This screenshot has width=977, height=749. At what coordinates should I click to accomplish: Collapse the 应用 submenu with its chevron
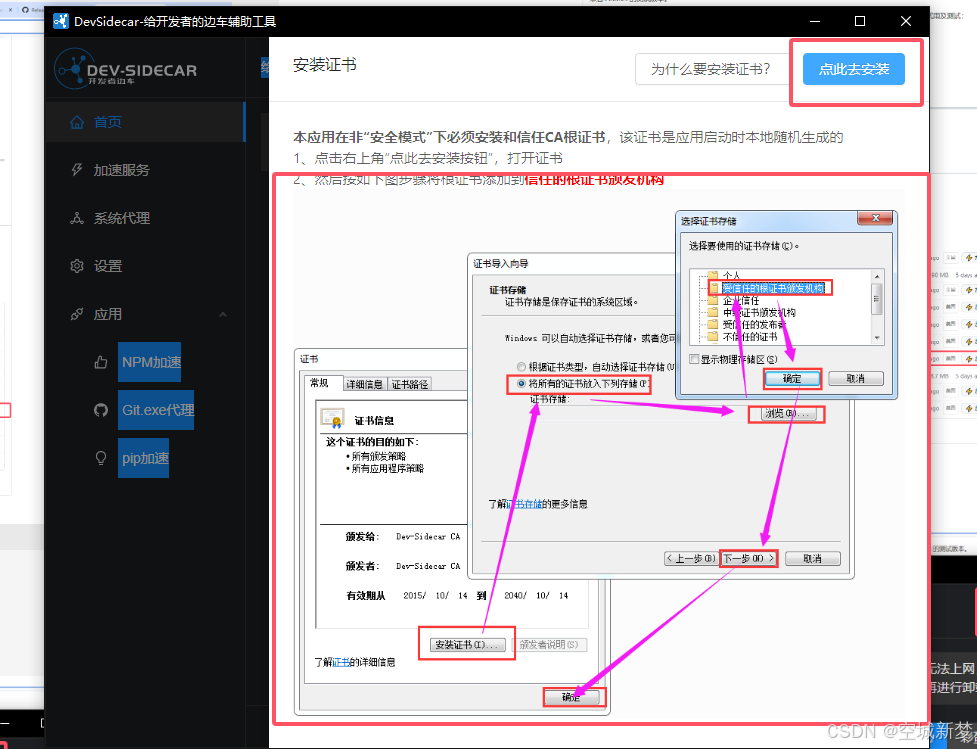pyautogui.click(x=223, y=314)
